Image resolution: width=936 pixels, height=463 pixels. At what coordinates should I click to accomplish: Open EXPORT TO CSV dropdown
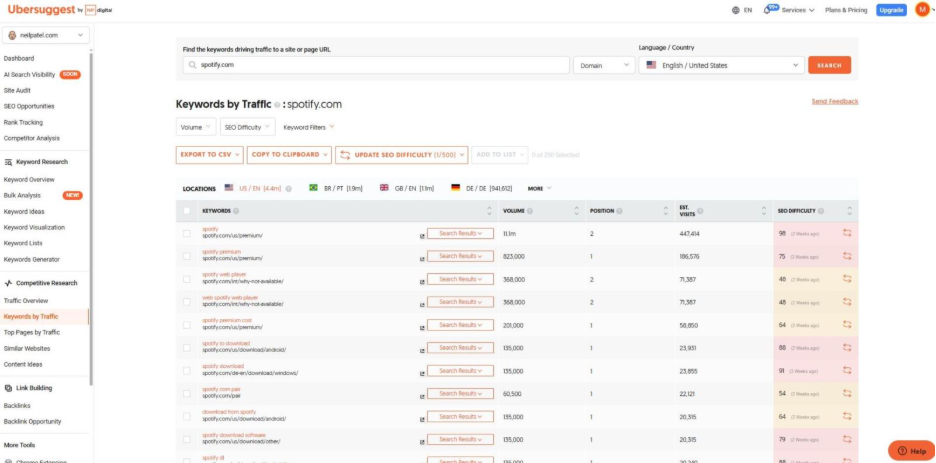(210, 155)
